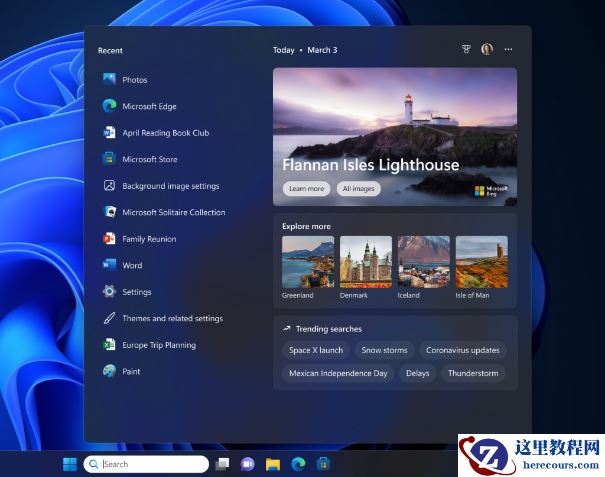
Task: Open the Excel icon beside Europe Trip Planning
Action: (x=109, y=345)
